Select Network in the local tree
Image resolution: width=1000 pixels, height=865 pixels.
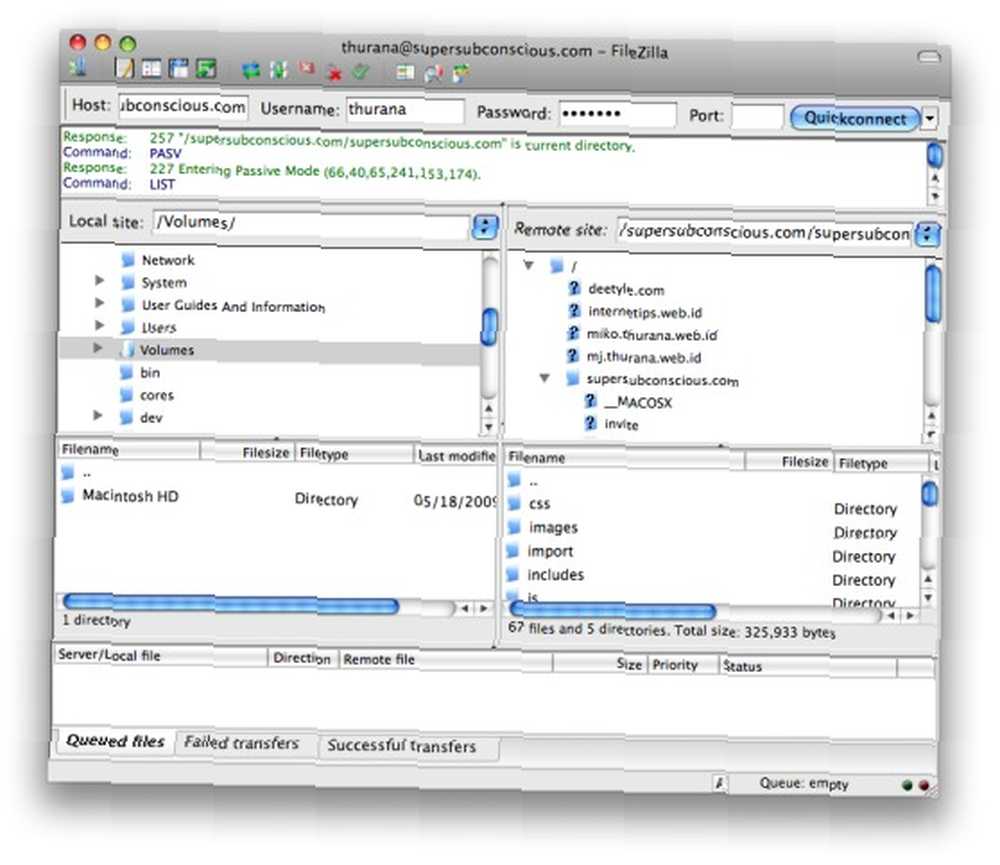[x=168, y=260]
